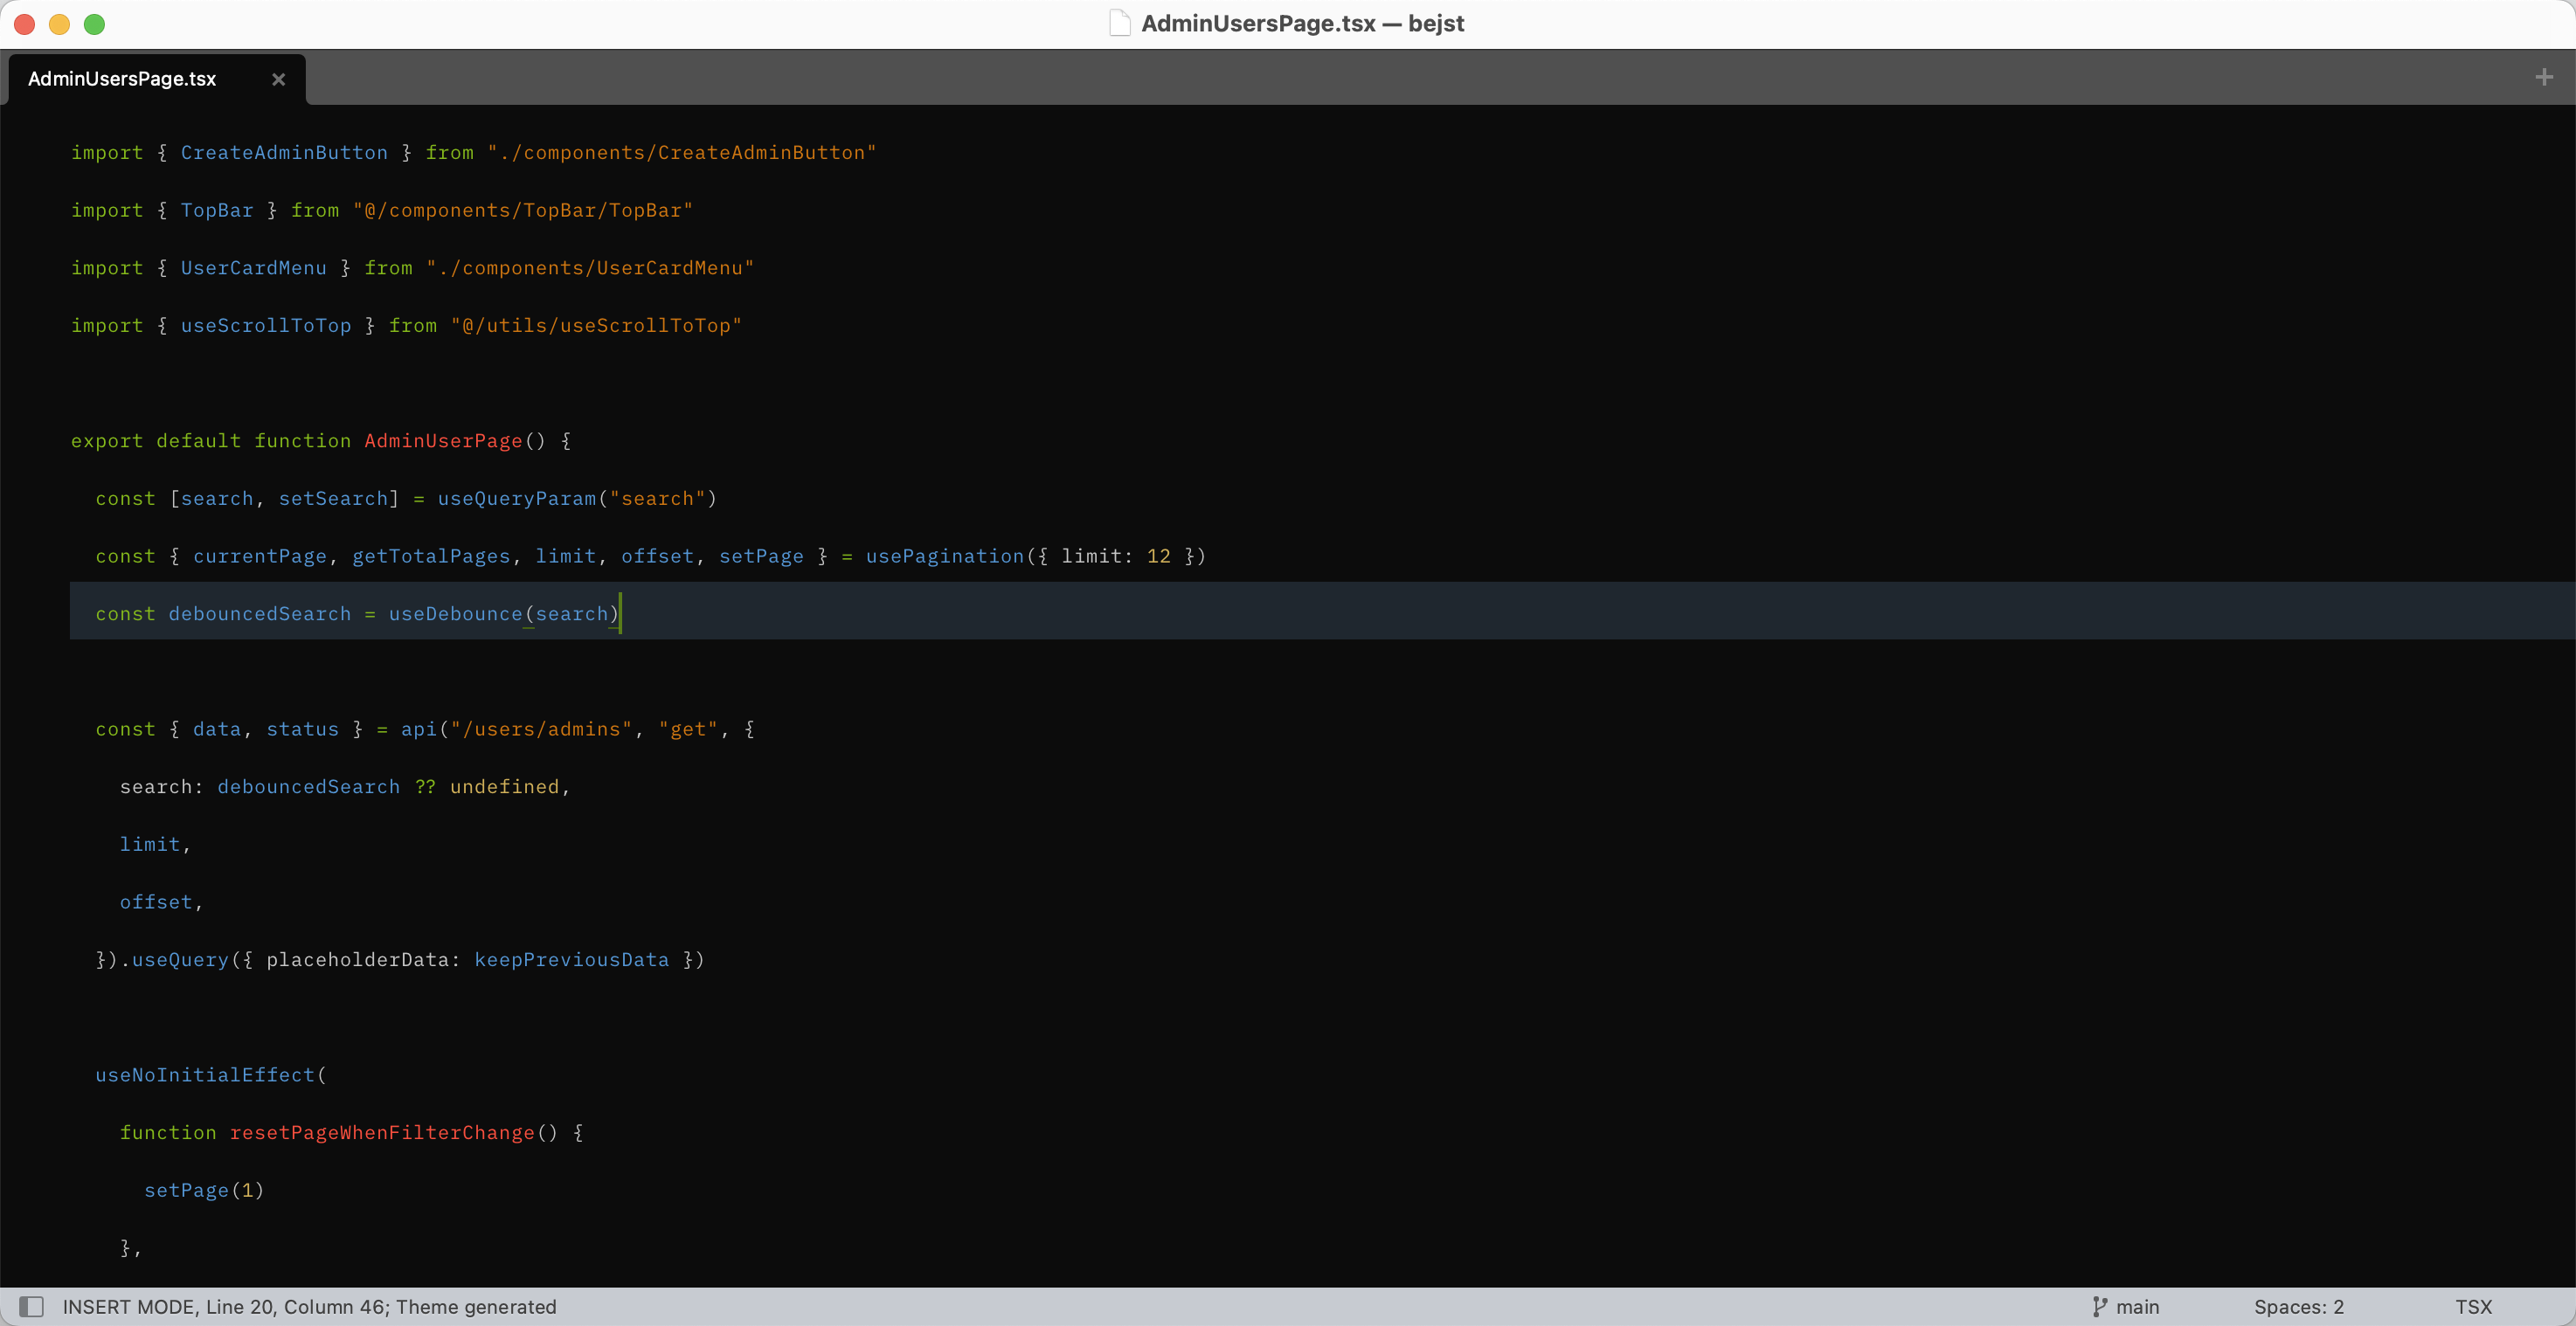Screen dimensions: 2576x1326
Task: Click debouncedSearch in the const declaration
Action: click(260, 614)
